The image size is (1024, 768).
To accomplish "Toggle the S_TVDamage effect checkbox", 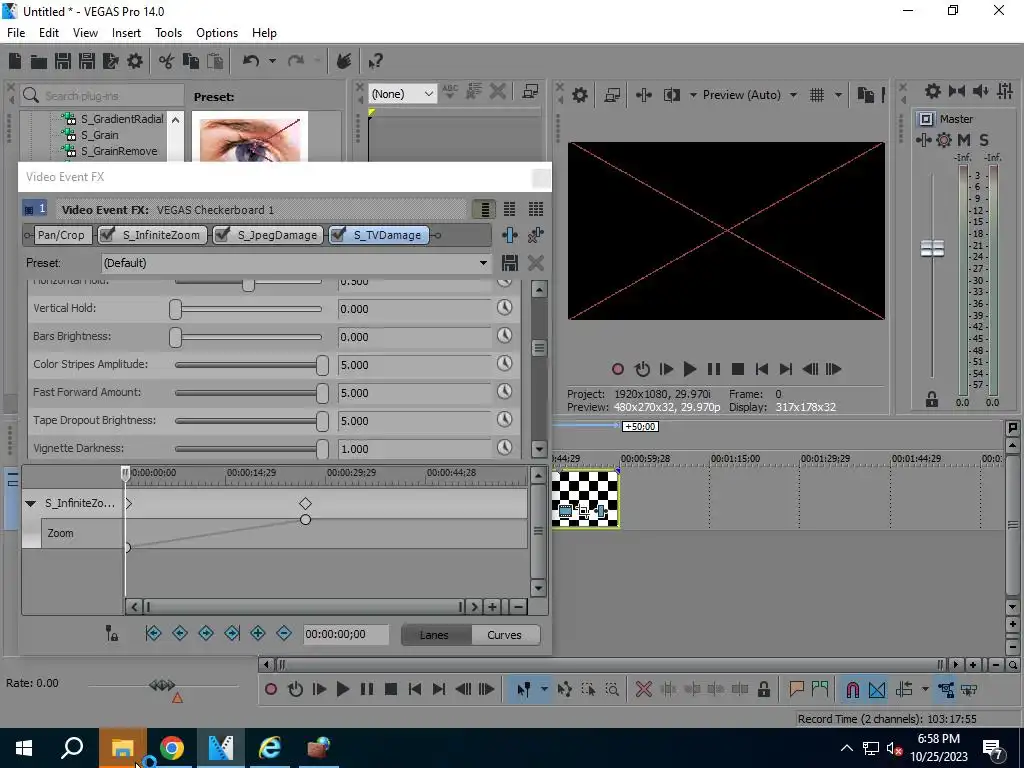I will tap(338, 234).
